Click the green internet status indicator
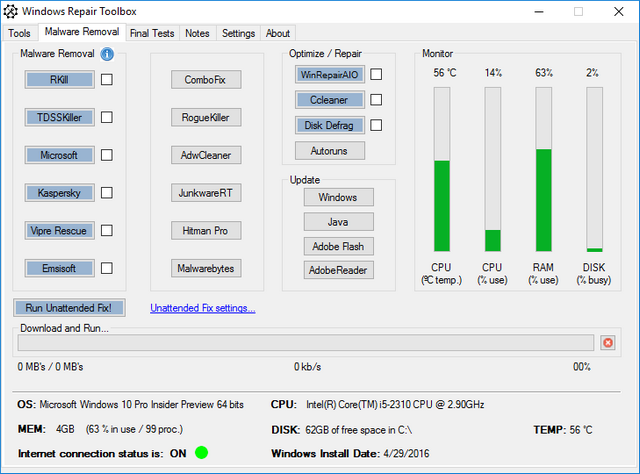 click(x=201, y=453)
